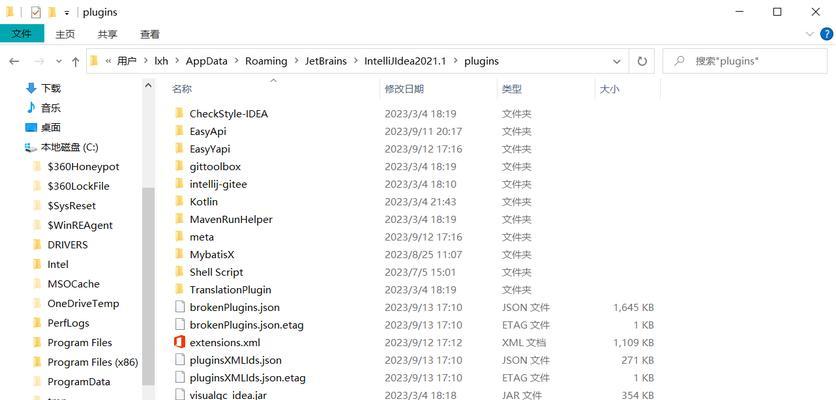The height and width of the screenshot is (400, 836).
Task: Sort by the 名称 column header
Action: (182, 89)
